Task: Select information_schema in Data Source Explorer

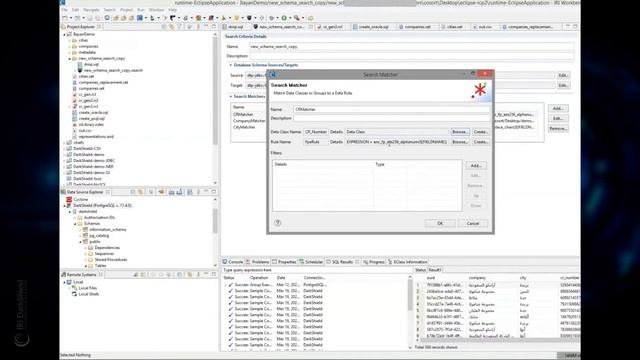Action: [x=107, y=229]
